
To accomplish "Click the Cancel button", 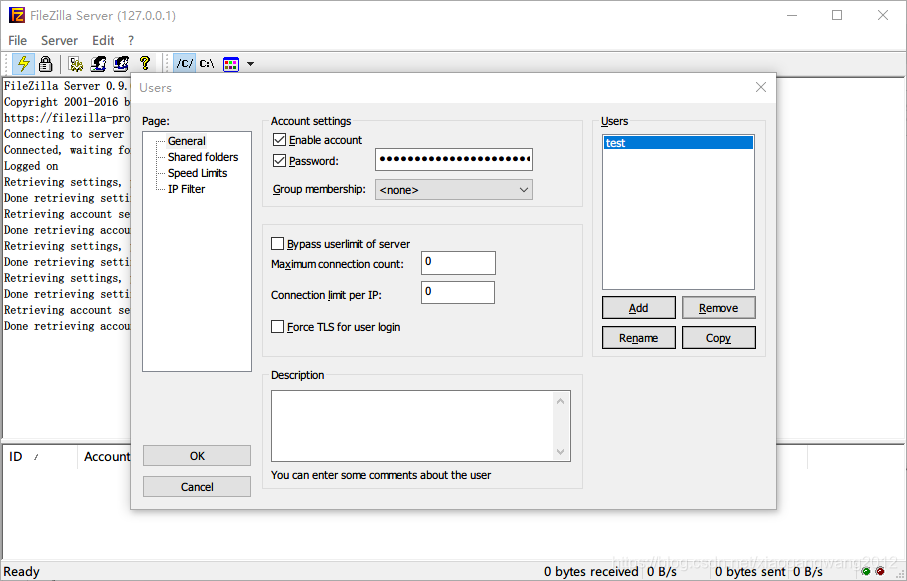I will point(197,487).
